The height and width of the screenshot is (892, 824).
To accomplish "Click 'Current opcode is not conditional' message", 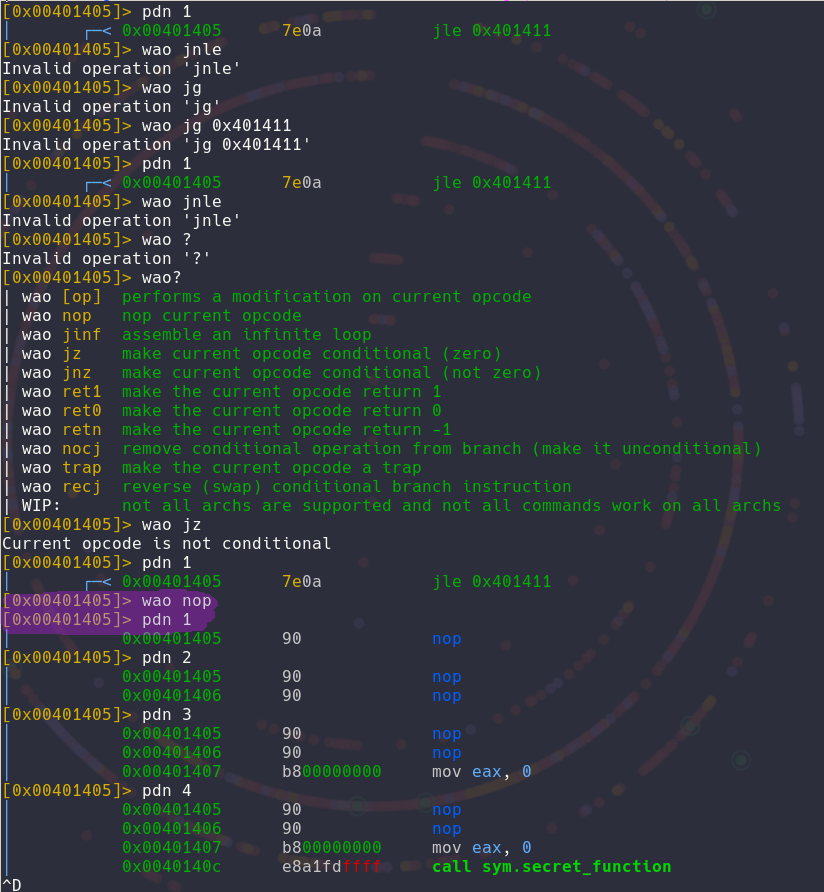I will [x=166, y=544].
